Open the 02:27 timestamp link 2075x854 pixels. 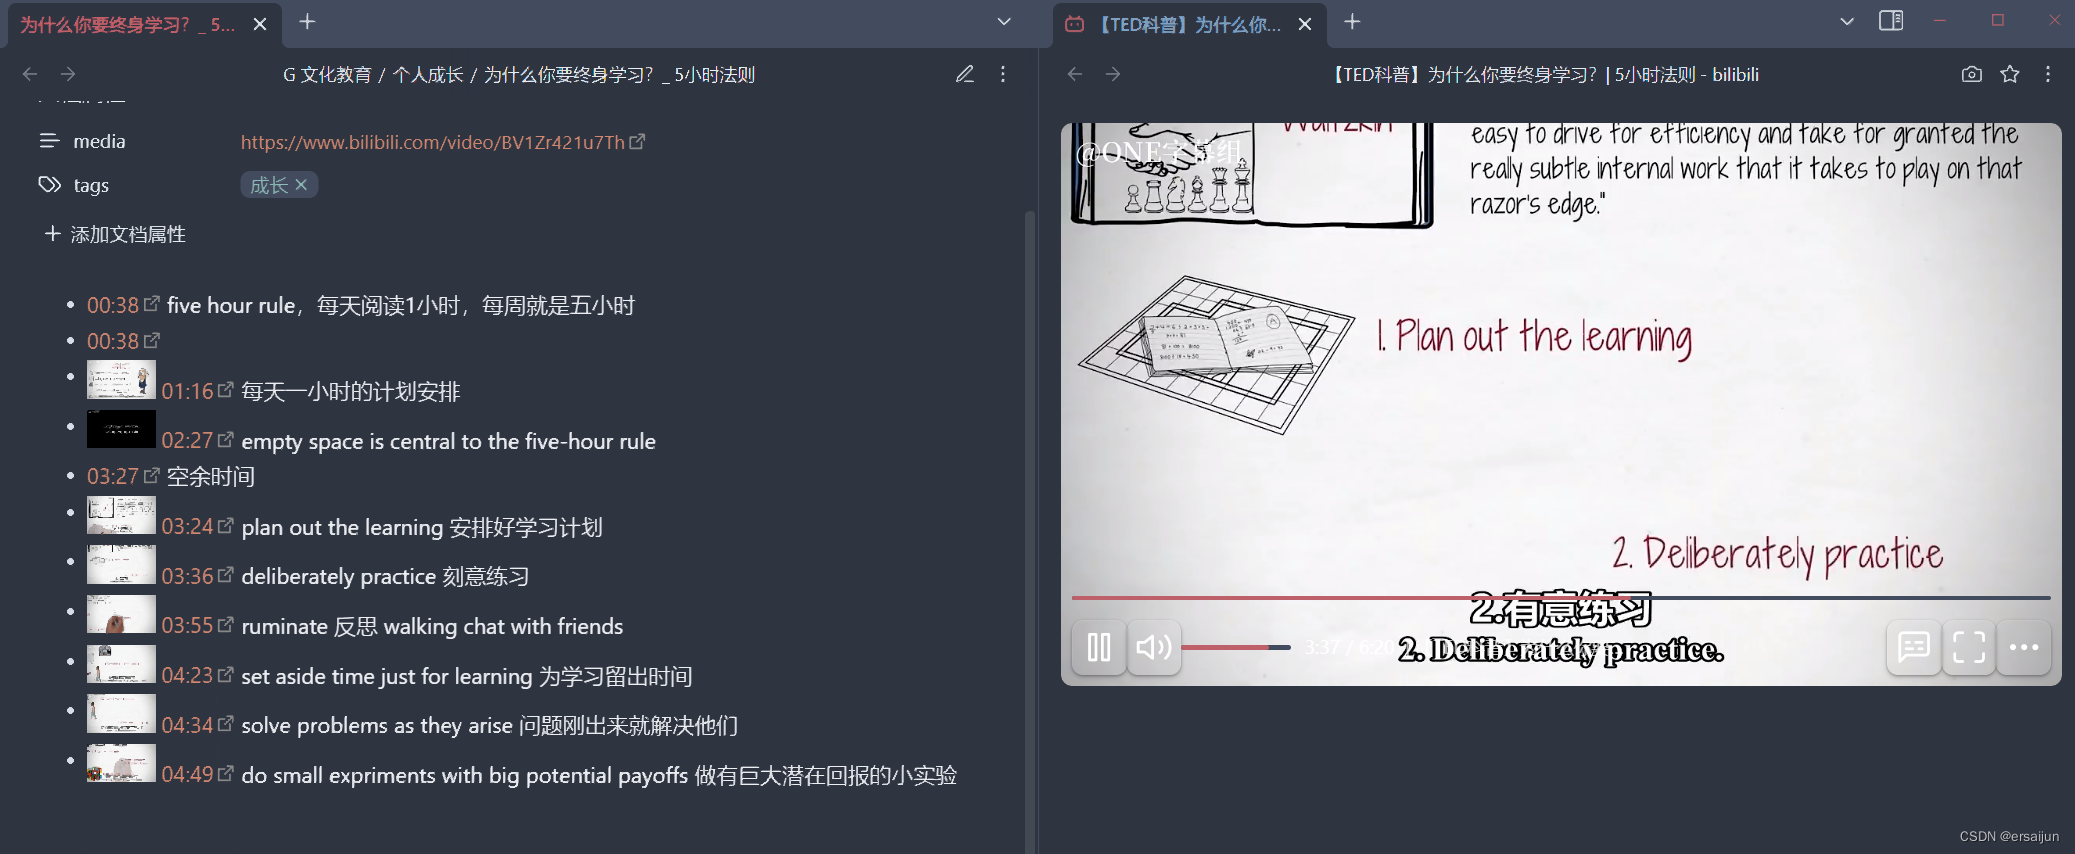point(187,441)
